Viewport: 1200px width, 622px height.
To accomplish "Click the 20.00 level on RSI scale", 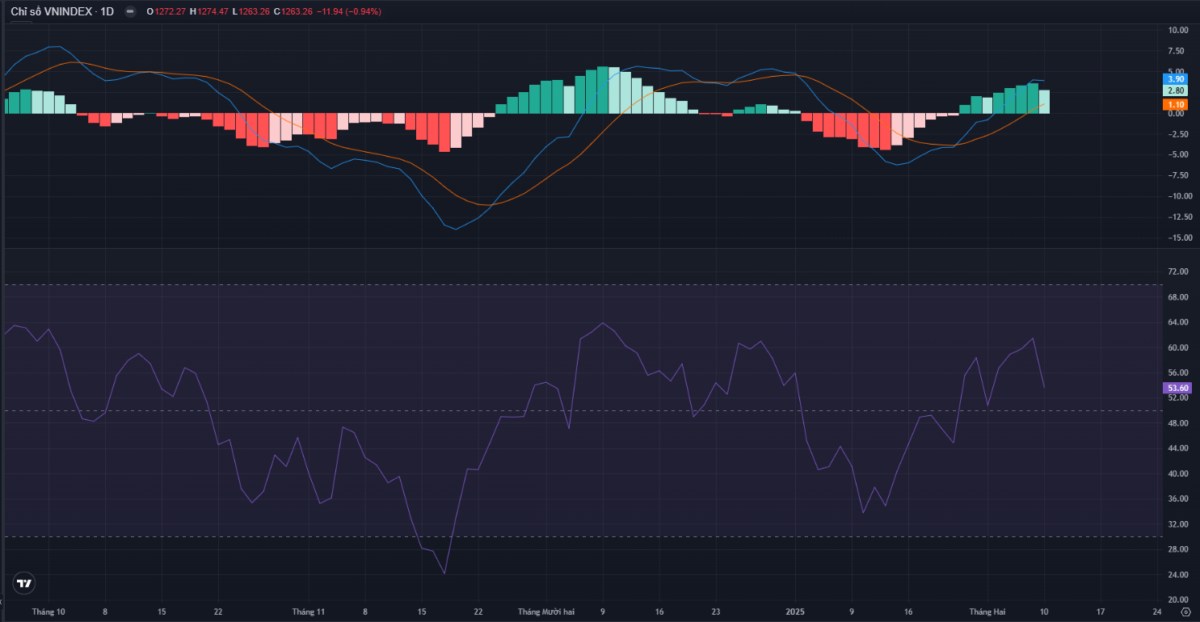I will point(1177,599).
